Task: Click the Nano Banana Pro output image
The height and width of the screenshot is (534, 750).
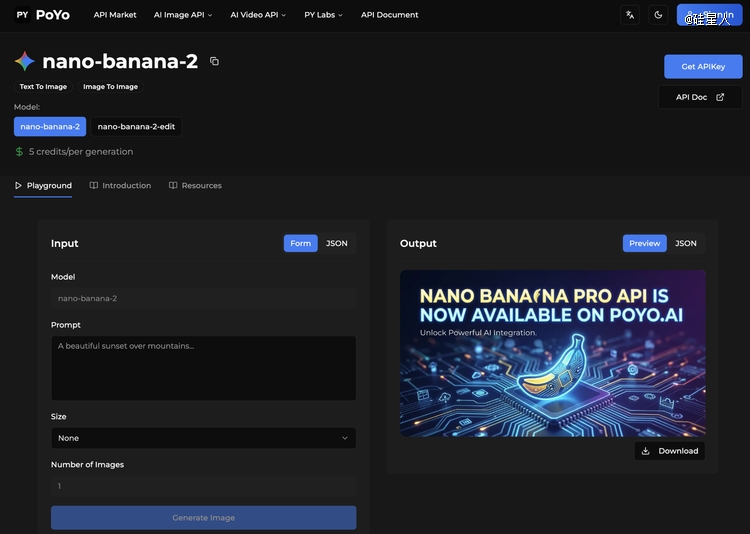Action: click(552, 353)
